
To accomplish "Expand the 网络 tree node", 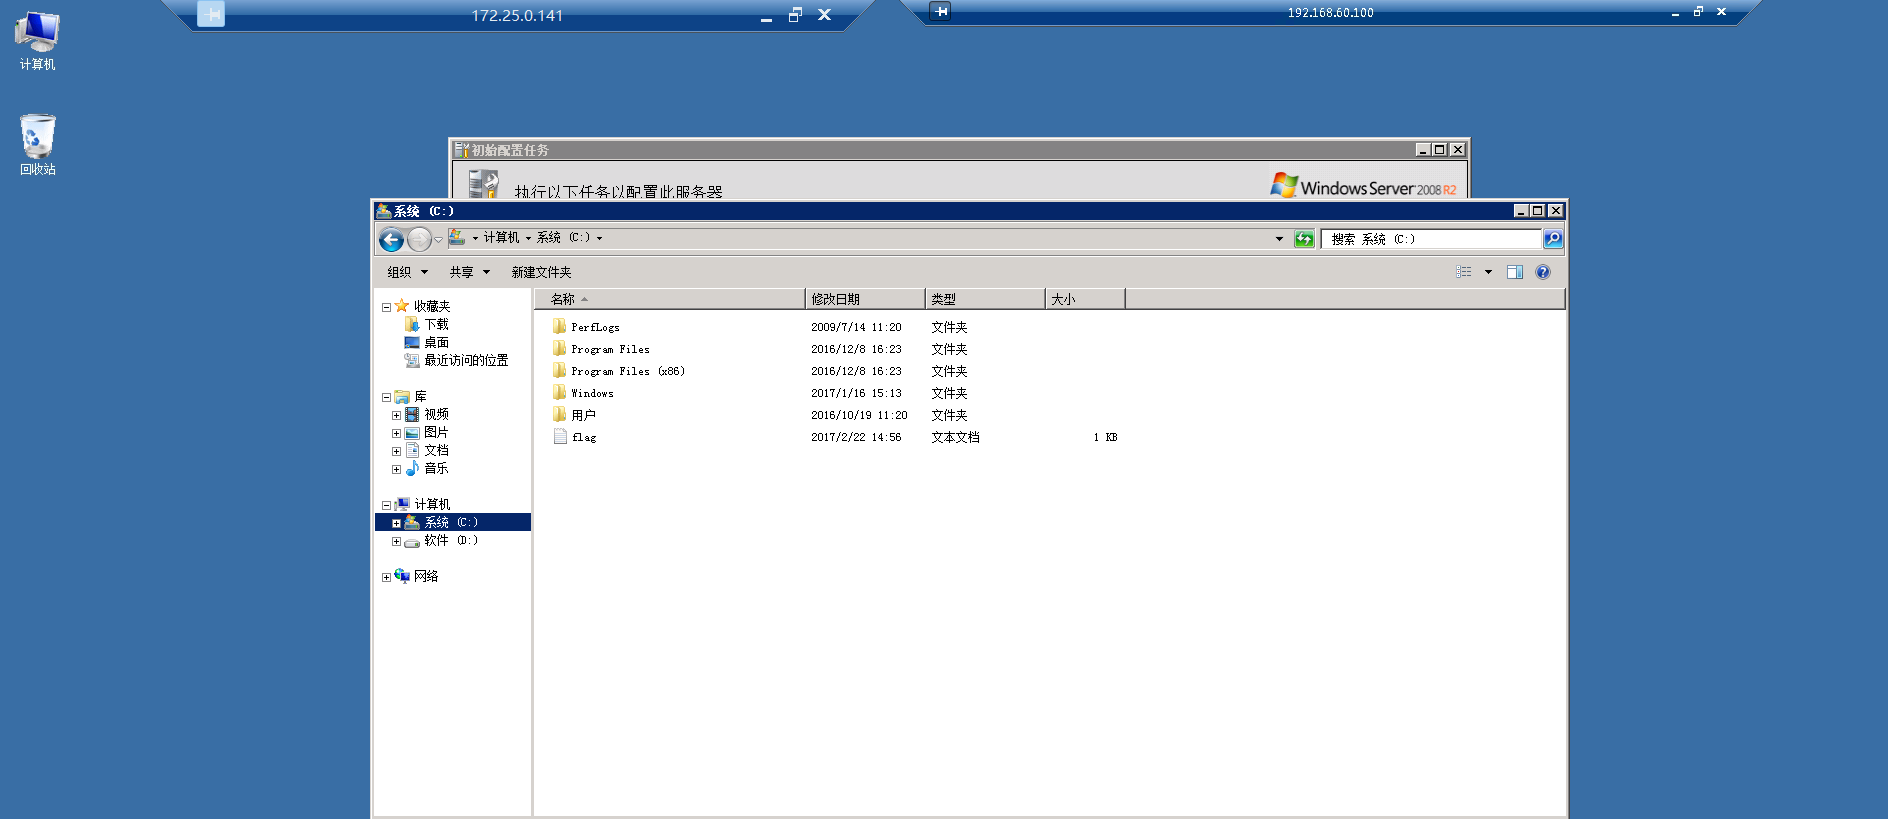I will click(x=386, y=577).
